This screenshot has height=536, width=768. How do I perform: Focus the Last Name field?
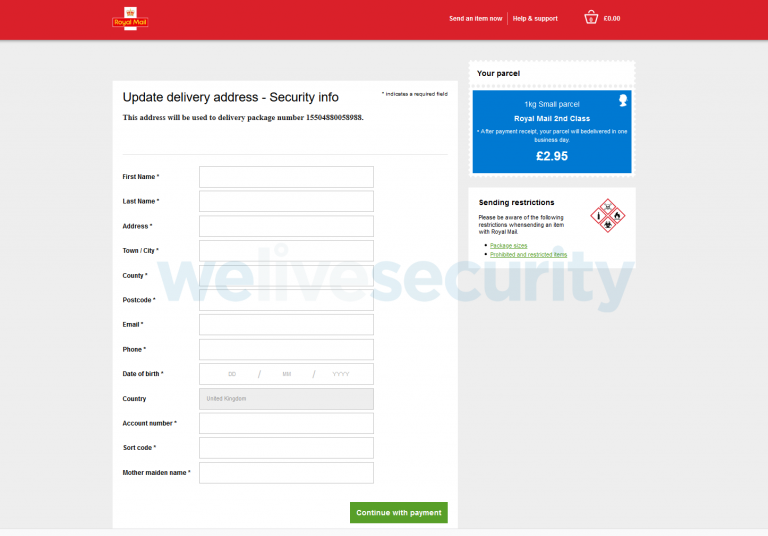[286, 201]
